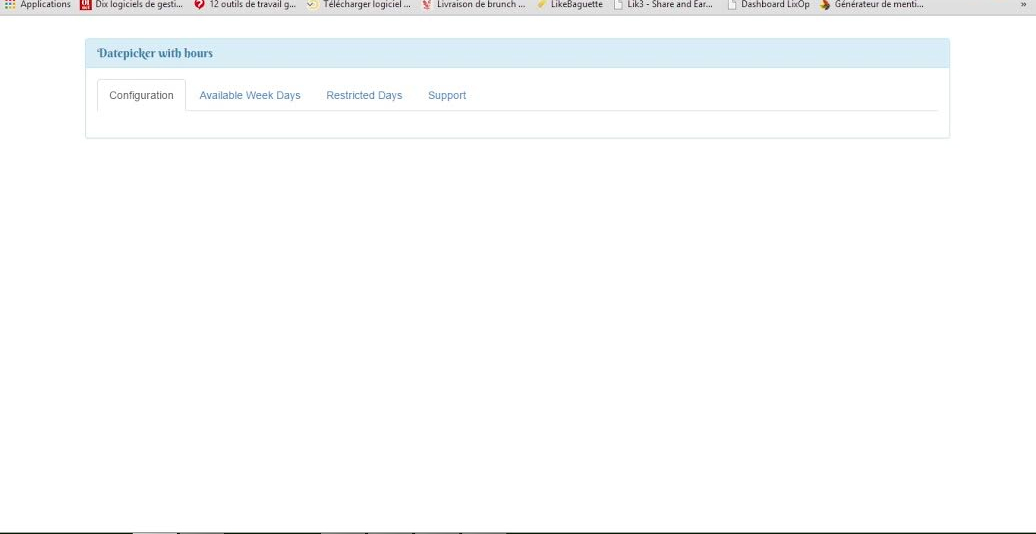The image size is (1036, 534).
Task: Show more bookmarks with chevron
Action: coord(1023,5)
